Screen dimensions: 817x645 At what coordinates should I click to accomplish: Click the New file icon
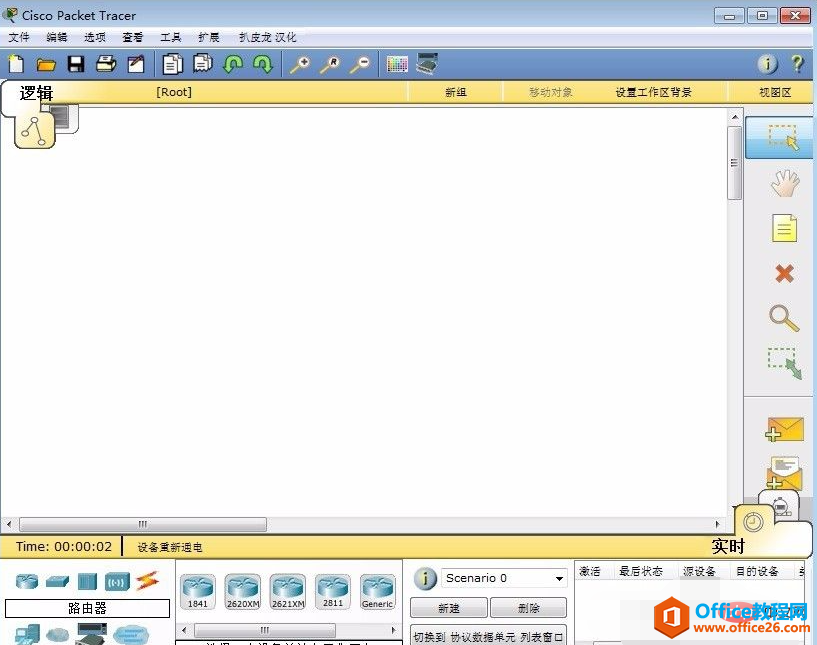[16, 64]
